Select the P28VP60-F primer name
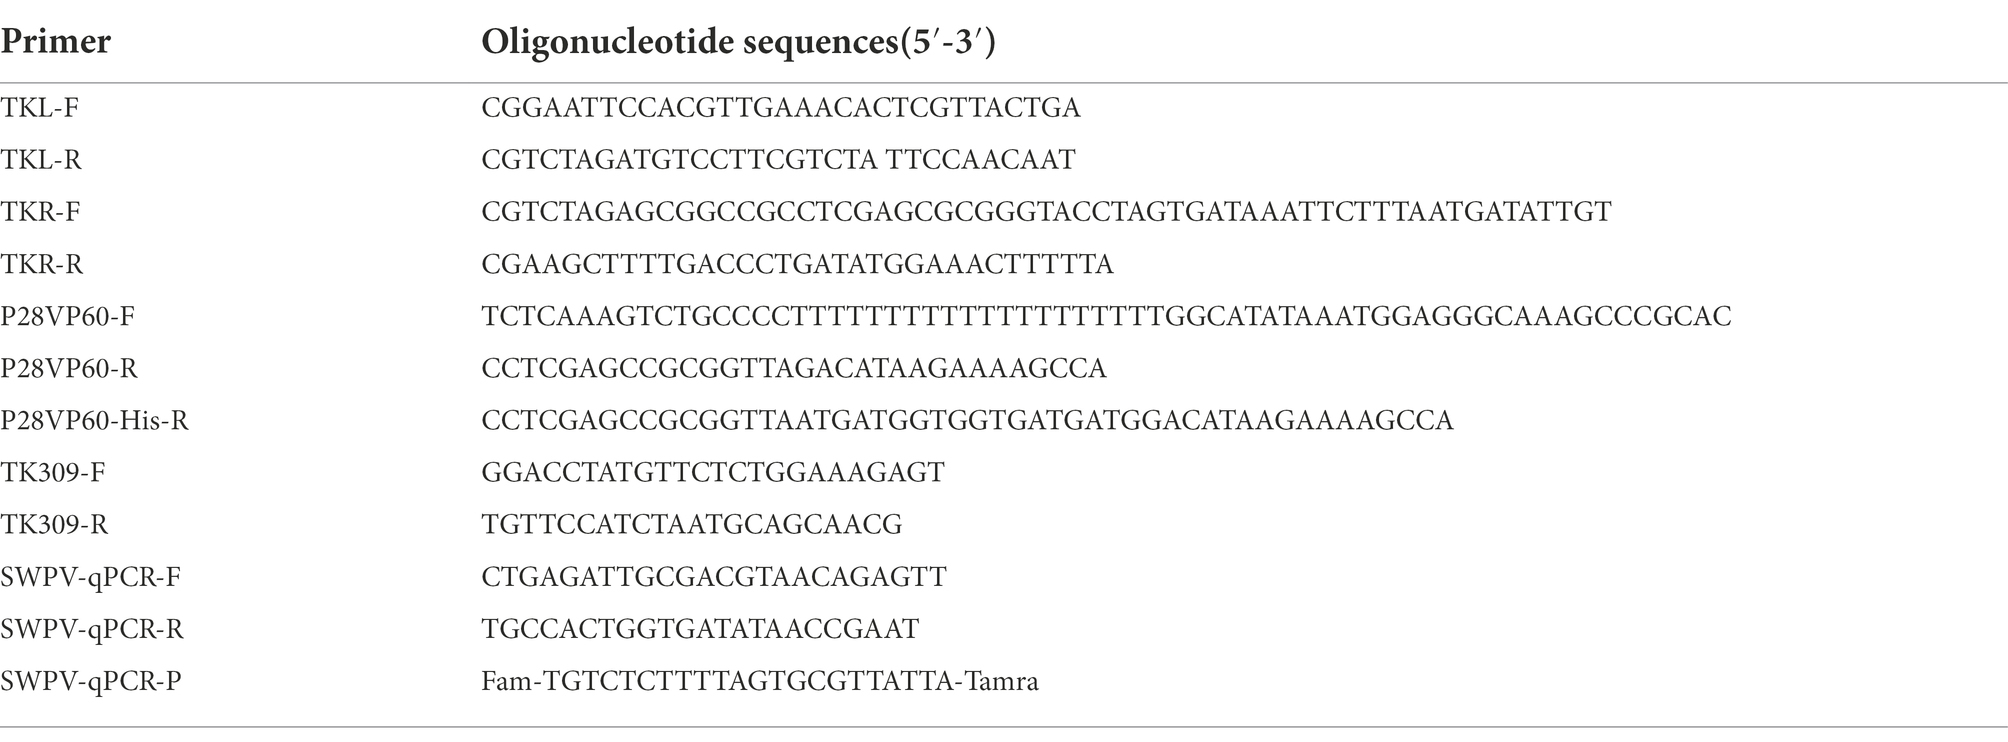Screen dimensions: 2008x742 [x=68, y=317]
